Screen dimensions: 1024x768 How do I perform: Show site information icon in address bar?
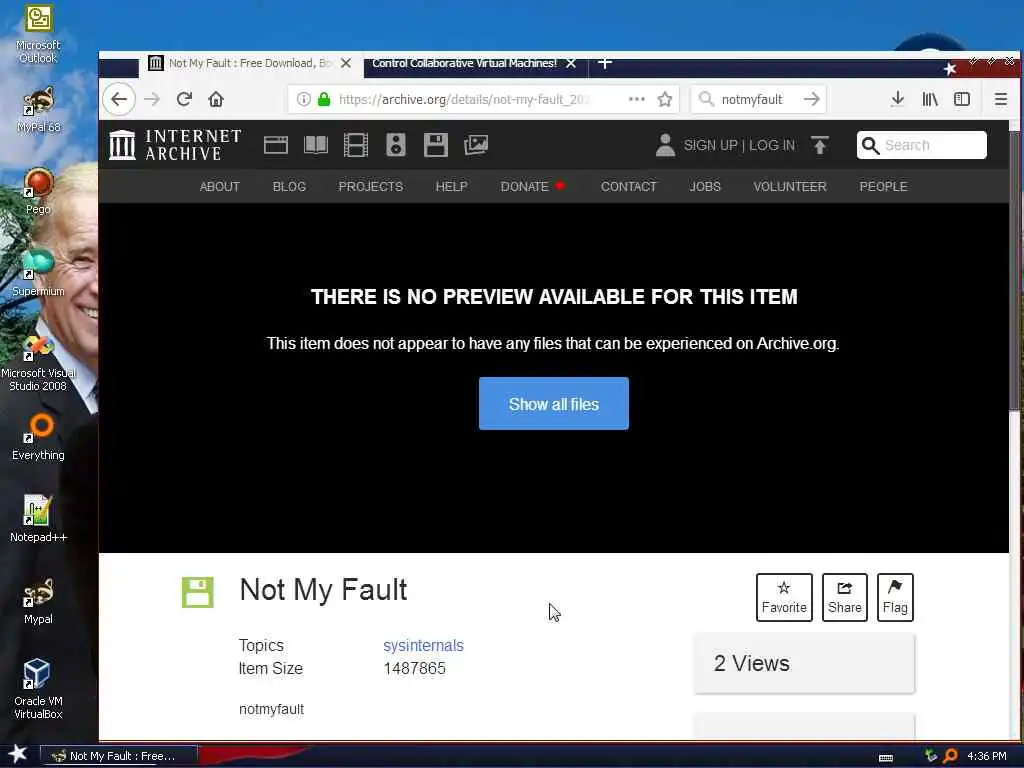click(304, 99)
